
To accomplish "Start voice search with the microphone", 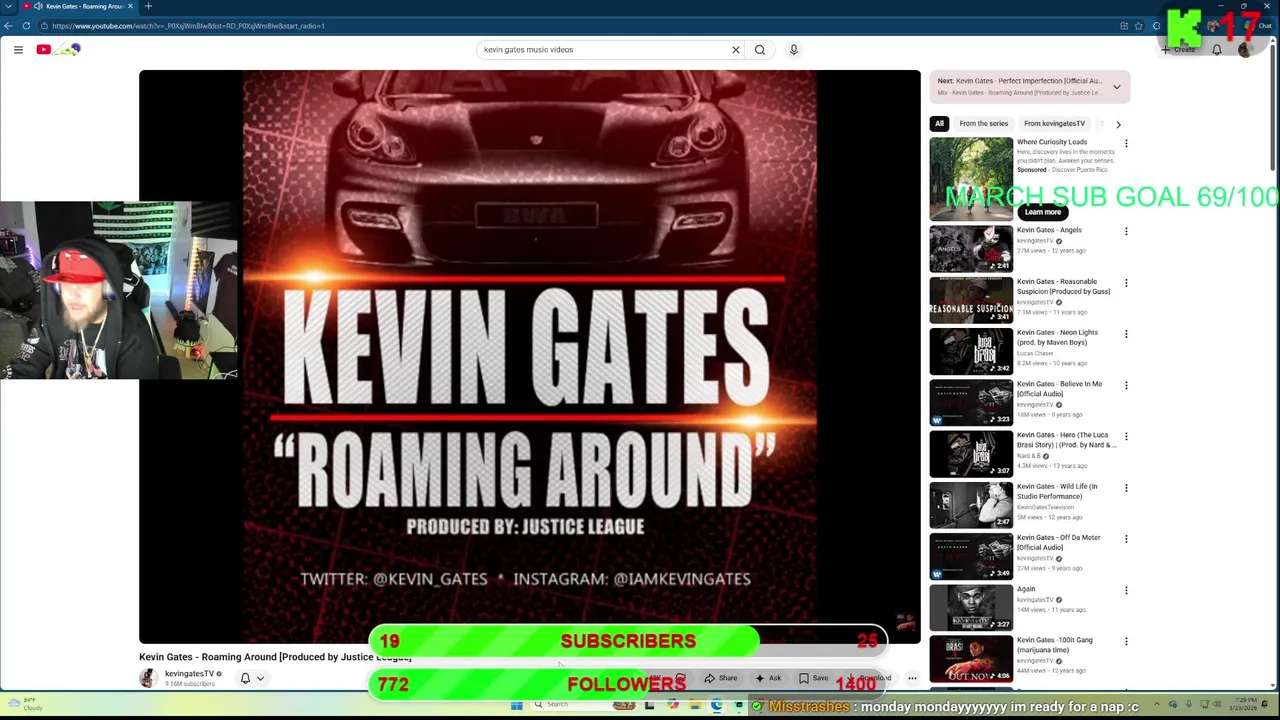I will [794, 49].
